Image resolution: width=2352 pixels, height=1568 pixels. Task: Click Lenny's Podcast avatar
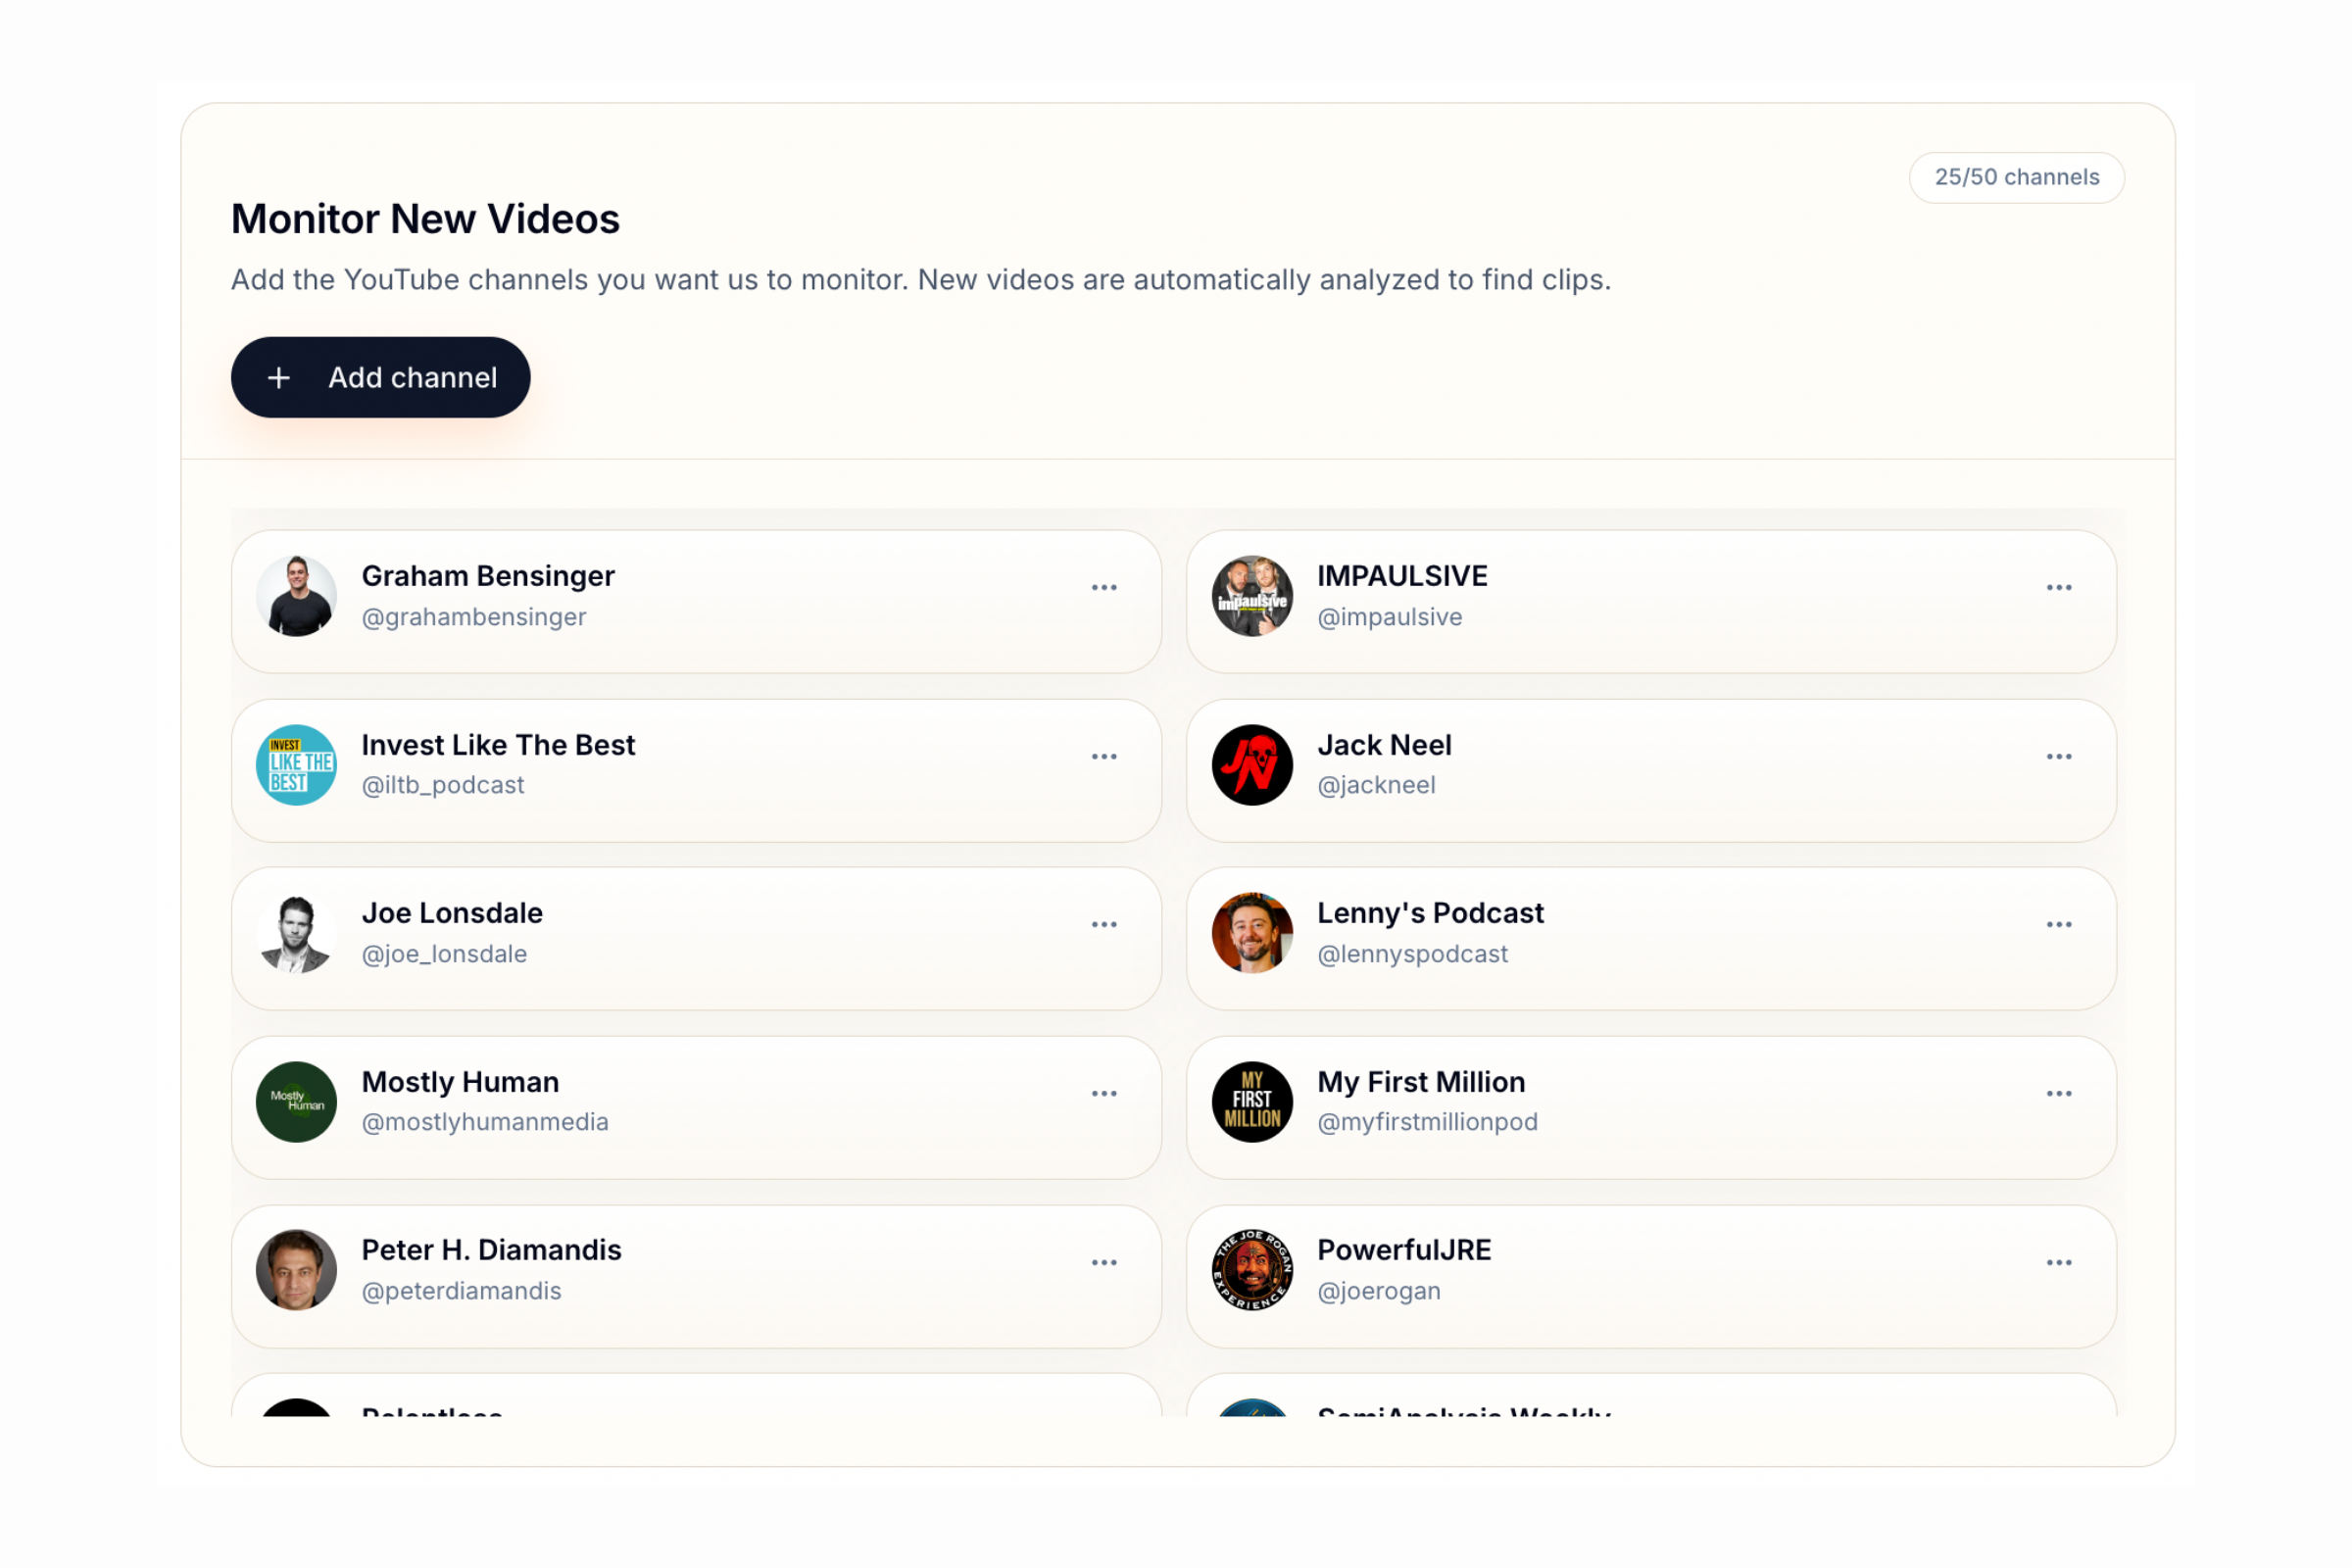(1252, 933)
